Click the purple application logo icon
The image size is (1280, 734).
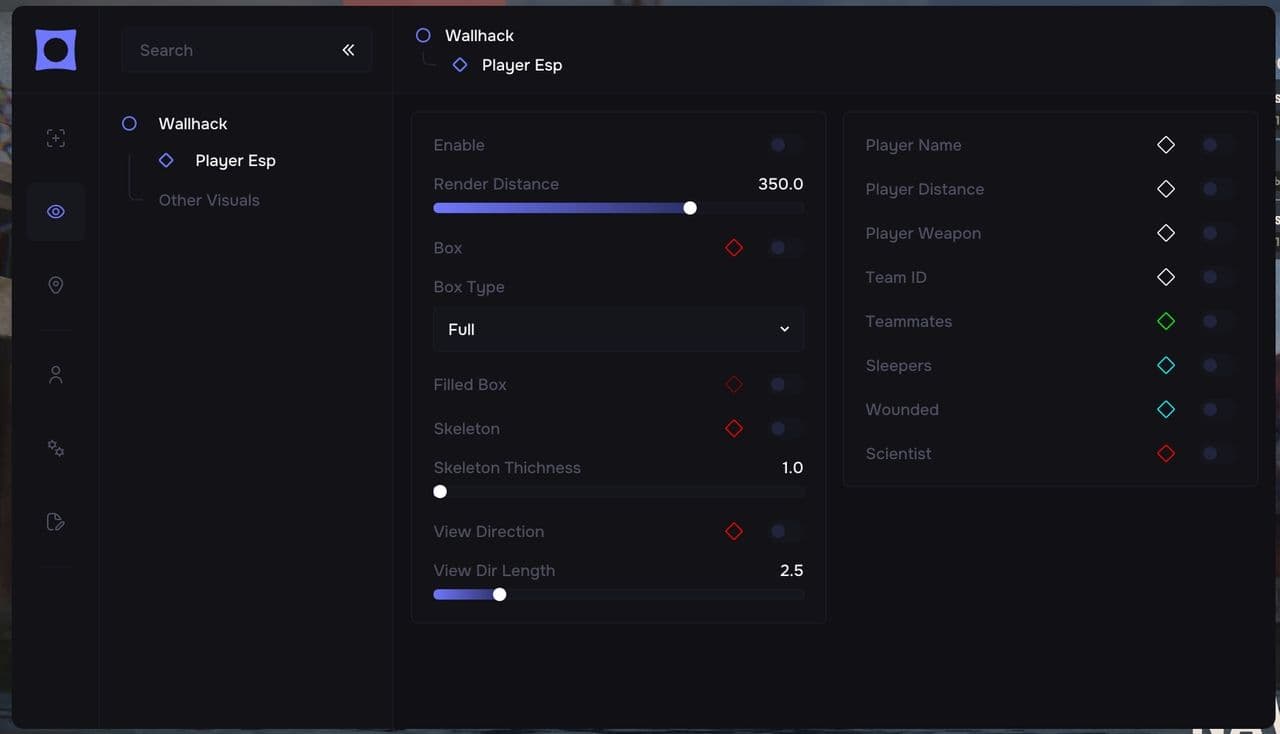56,50
